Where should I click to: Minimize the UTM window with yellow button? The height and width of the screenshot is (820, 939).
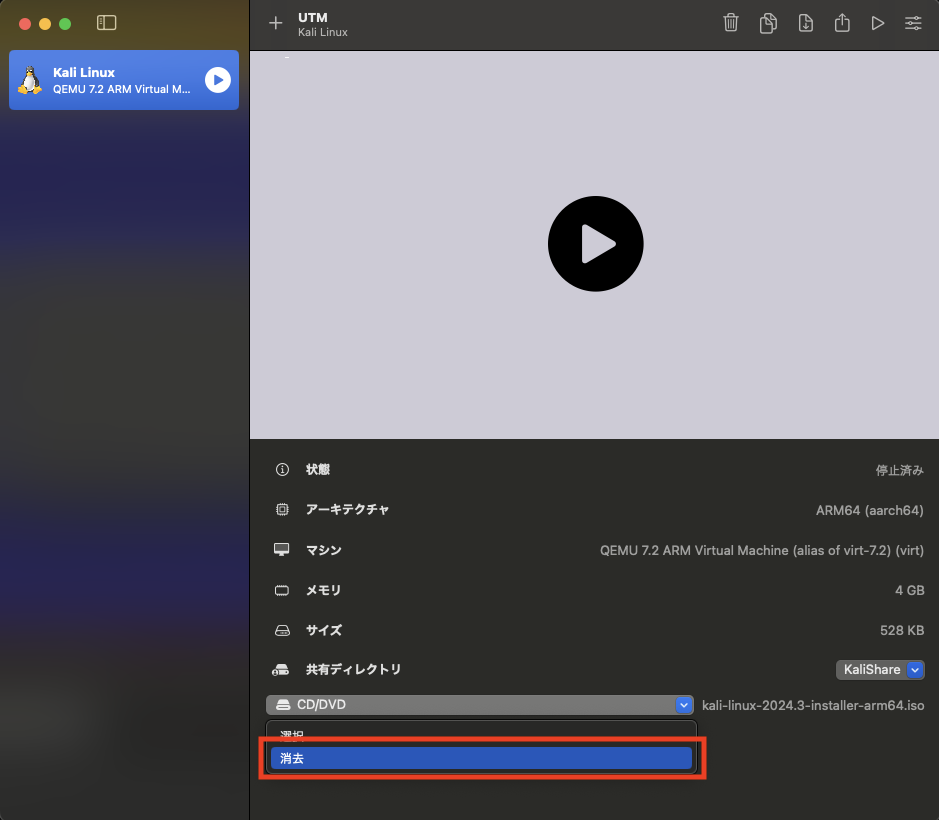(x=45, y=23)
